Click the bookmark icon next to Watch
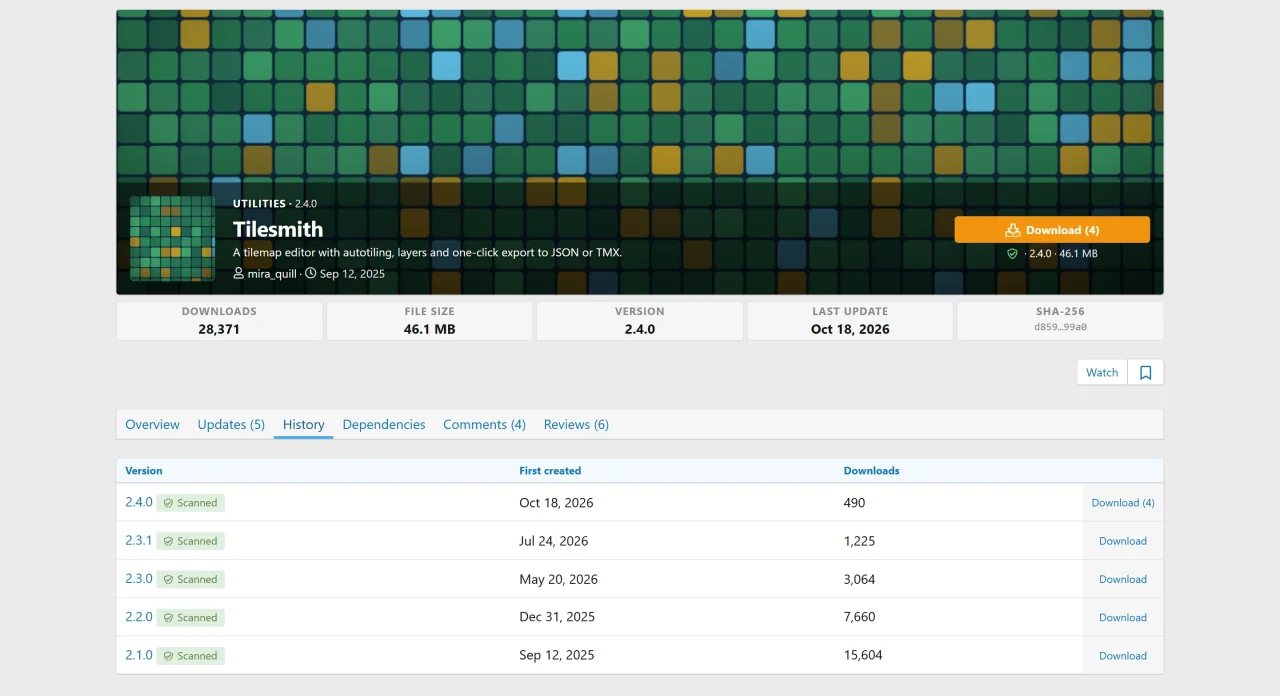The image size is (1280, 696). [x=1146, y=372]
